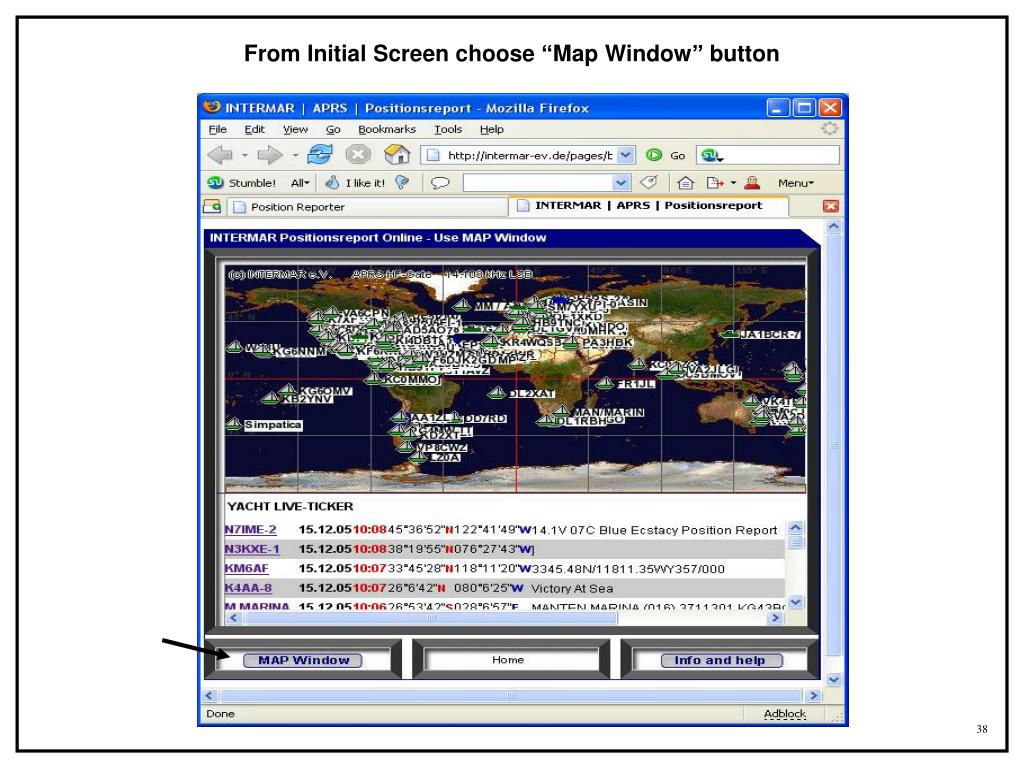The height and width of the screenshot is (768, 1024).
Task: Click the Adblock status bar entry
Action: click(x=784, y=714)
